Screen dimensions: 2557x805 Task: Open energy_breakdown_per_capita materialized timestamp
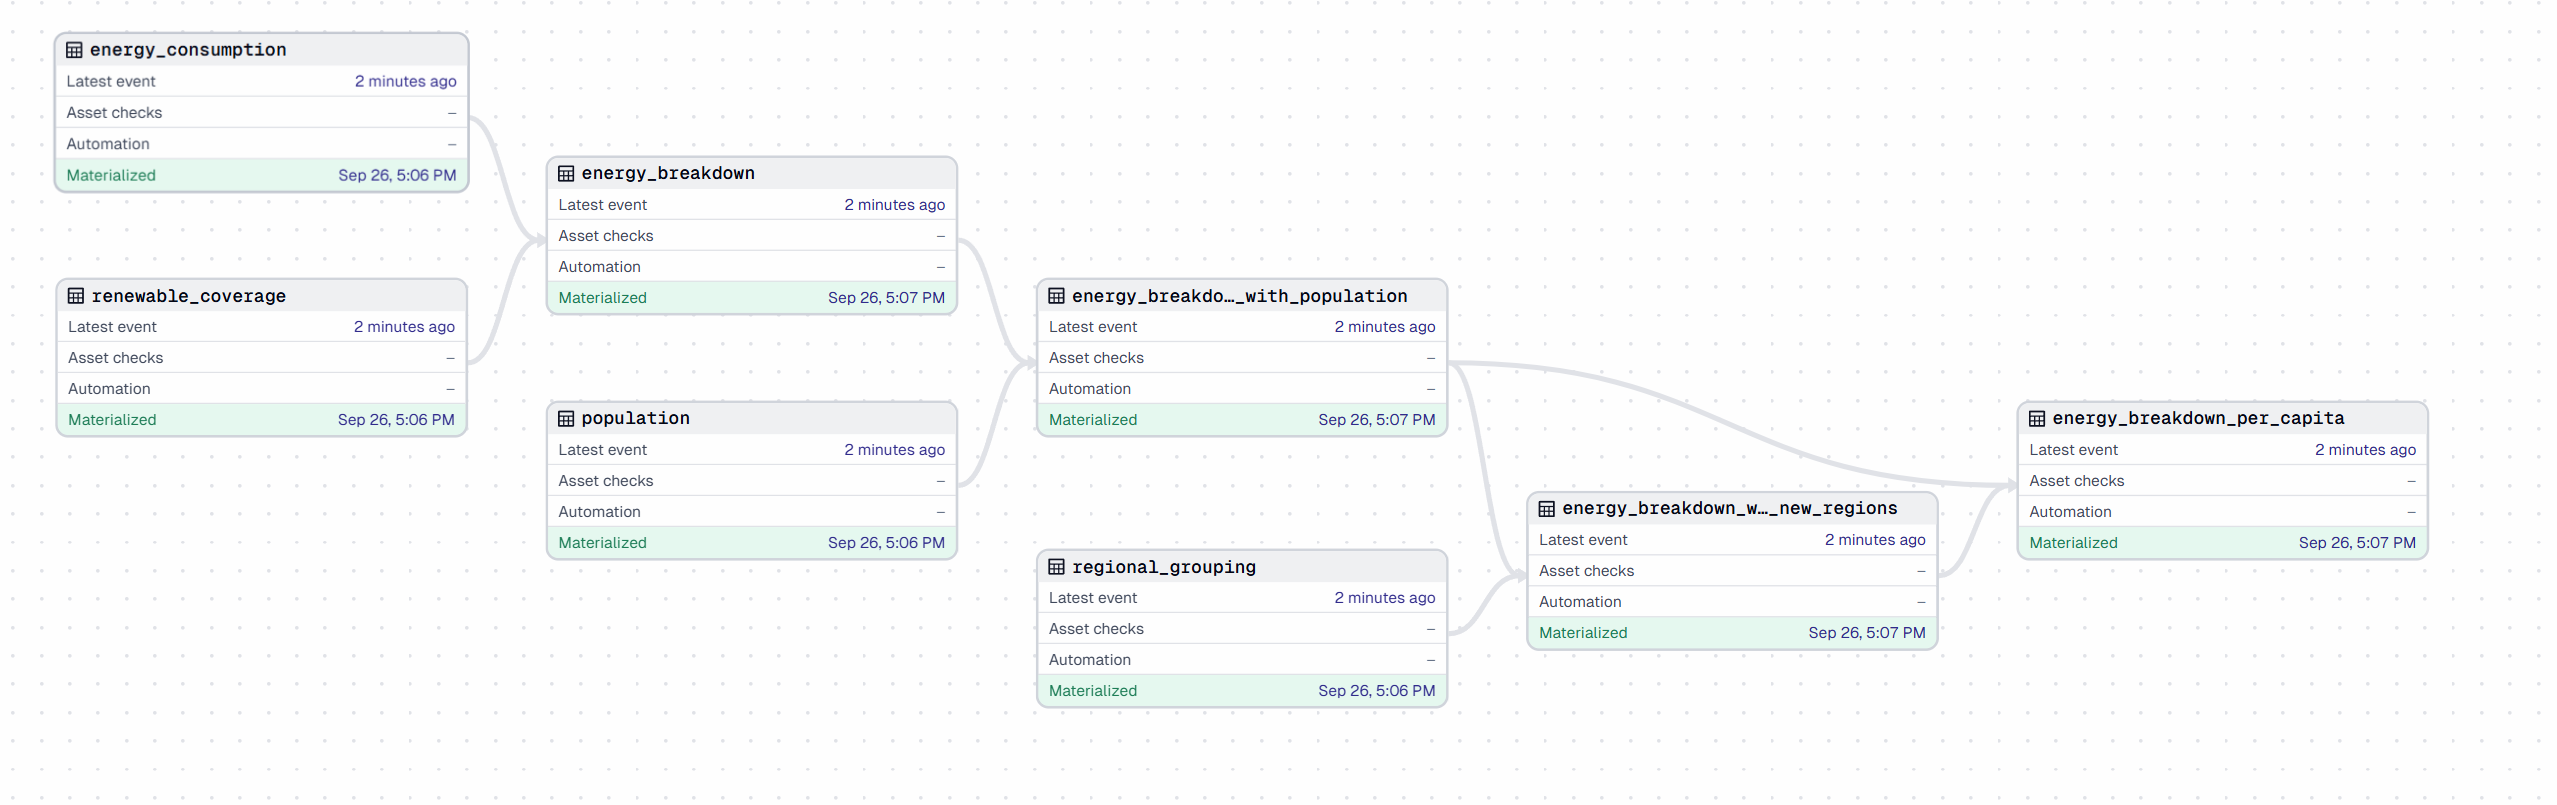[x=2356, y=543]
